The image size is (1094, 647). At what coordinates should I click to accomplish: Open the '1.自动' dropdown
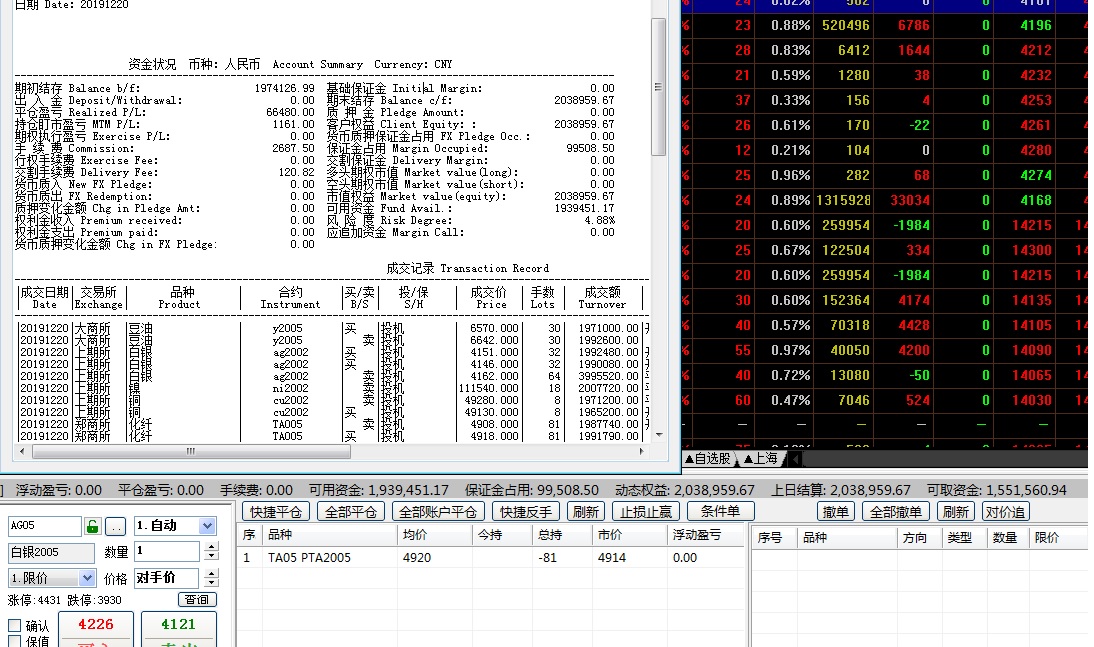click(x=207, y=526)
